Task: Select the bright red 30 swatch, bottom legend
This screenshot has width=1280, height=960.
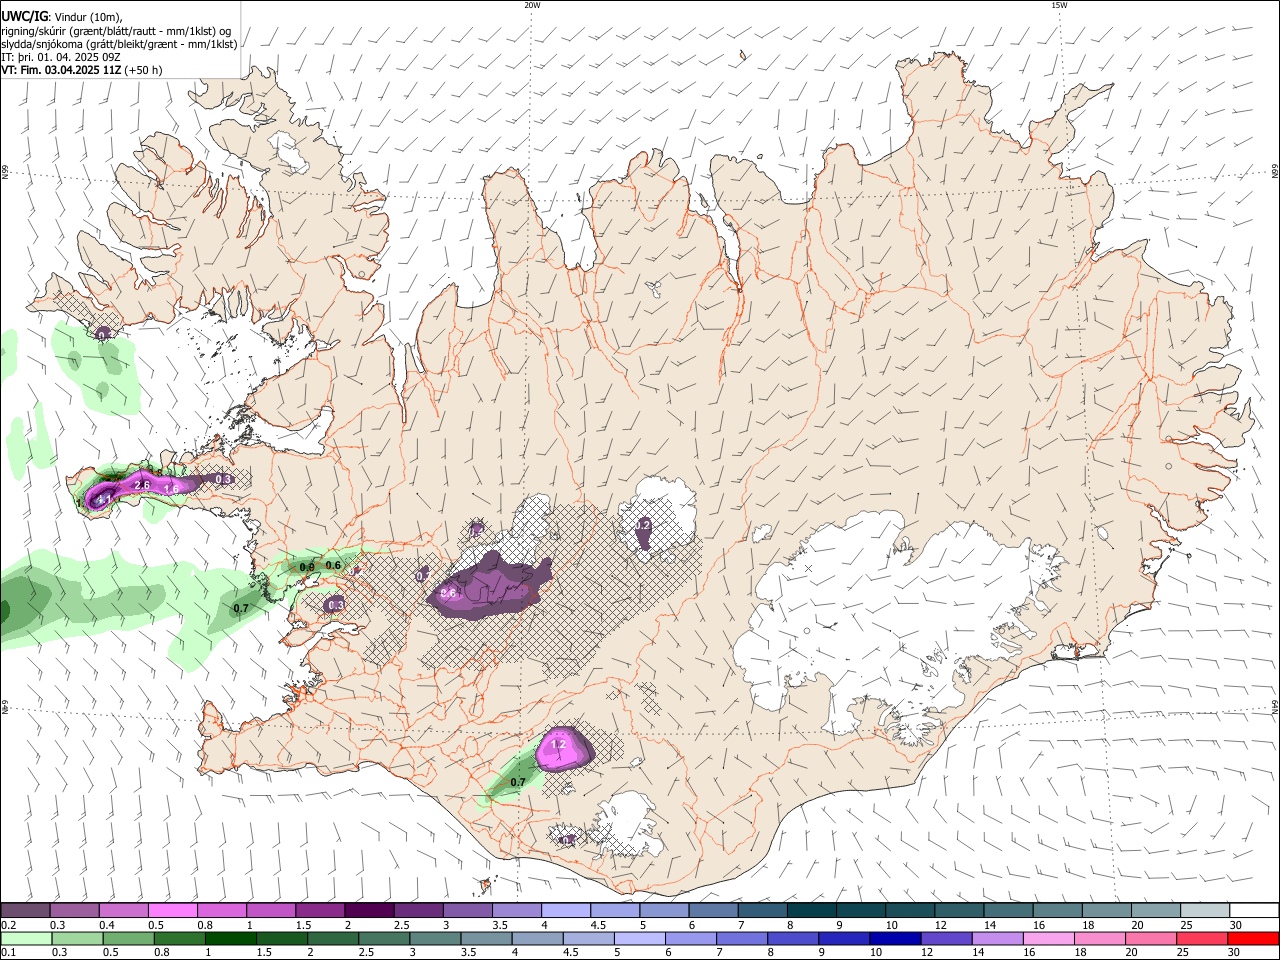Action: 1253,938
